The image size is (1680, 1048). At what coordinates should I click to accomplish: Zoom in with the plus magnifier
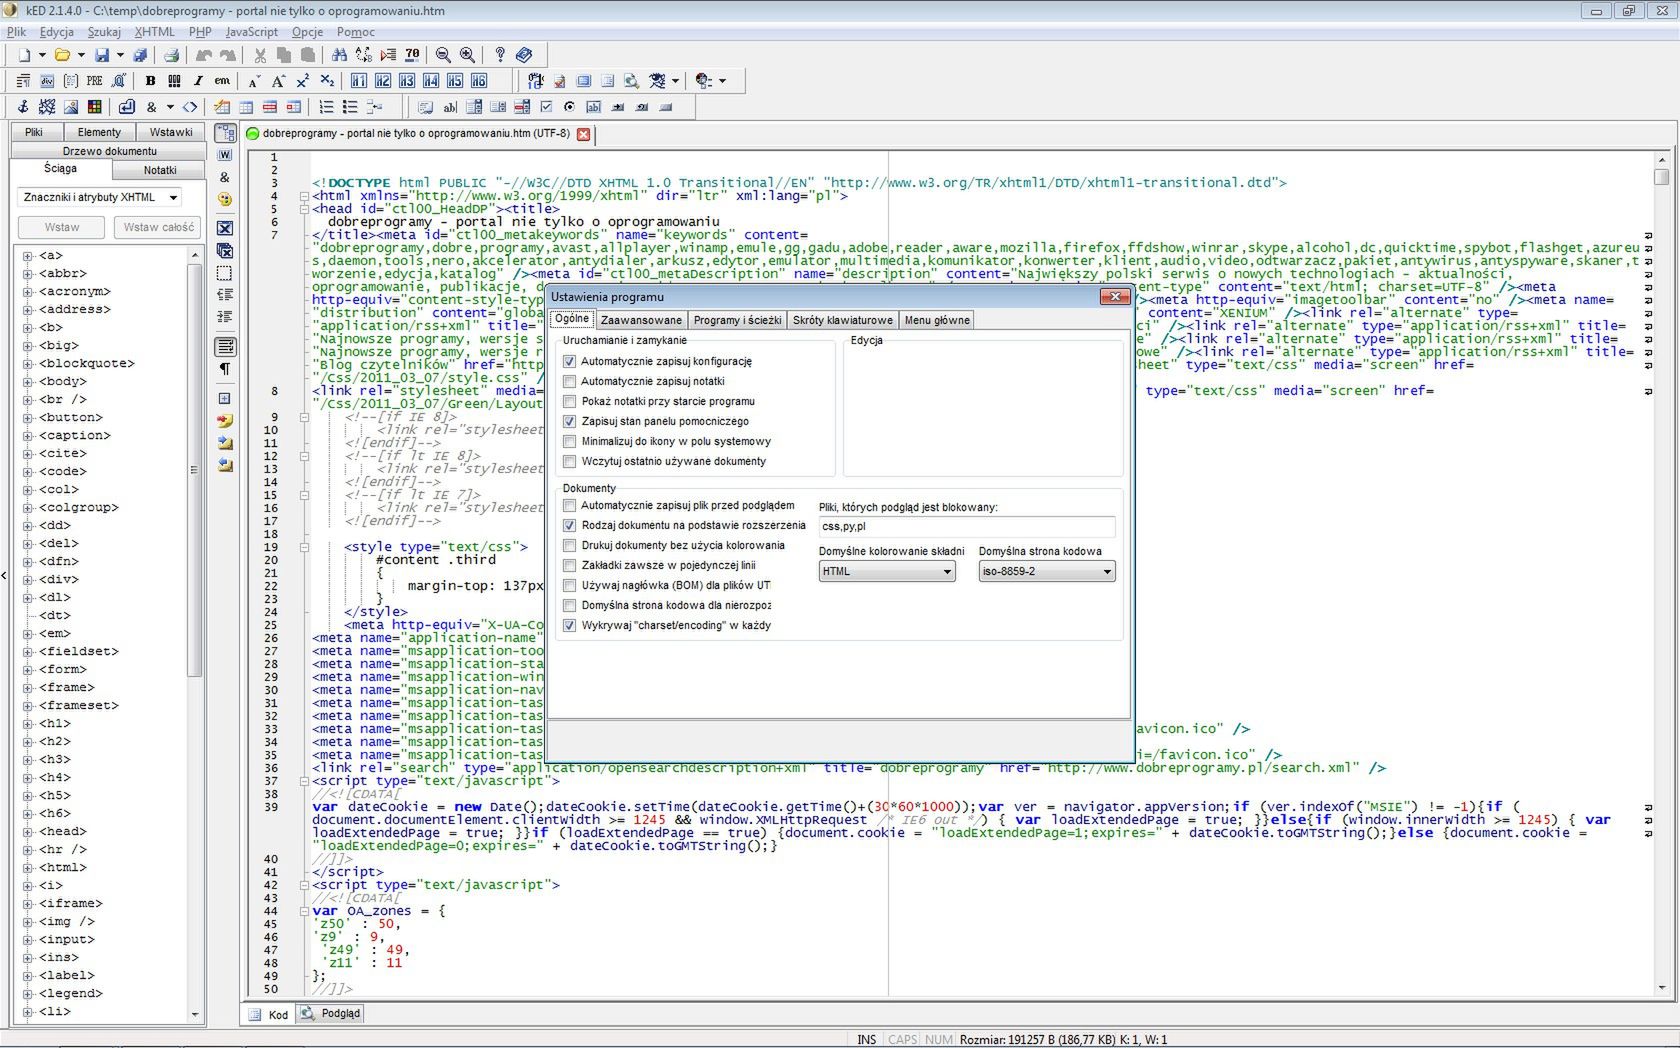point(467,55)
